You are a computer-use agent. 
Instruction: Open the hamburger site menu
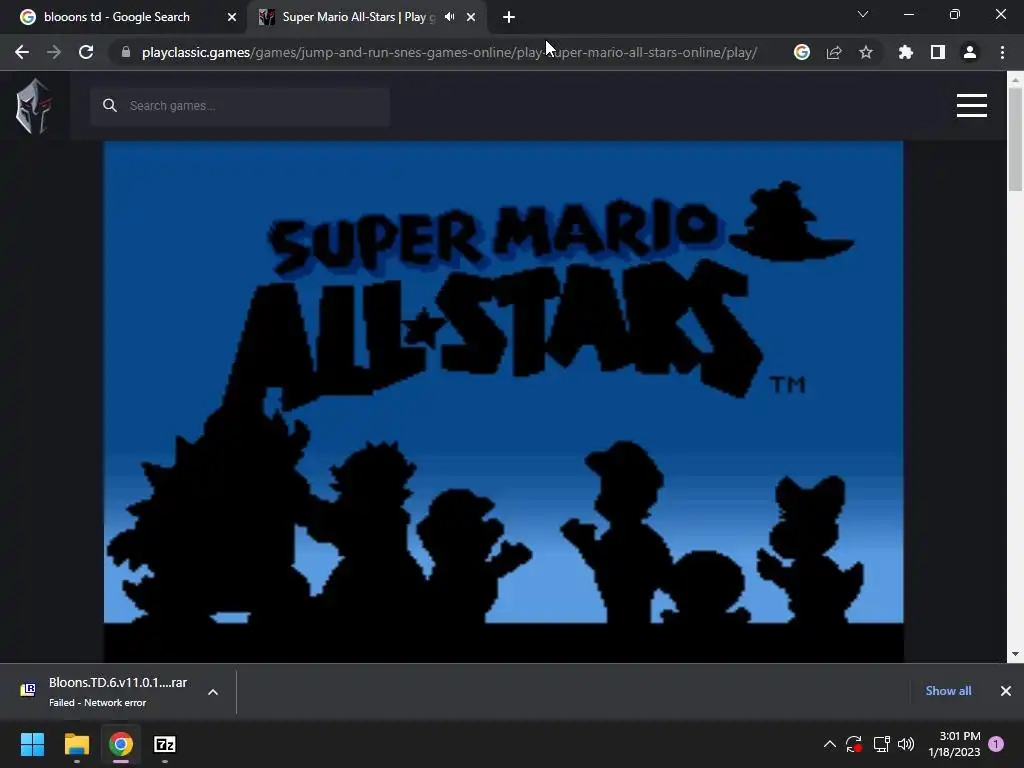pyautogui.click(x=972, y=105)
